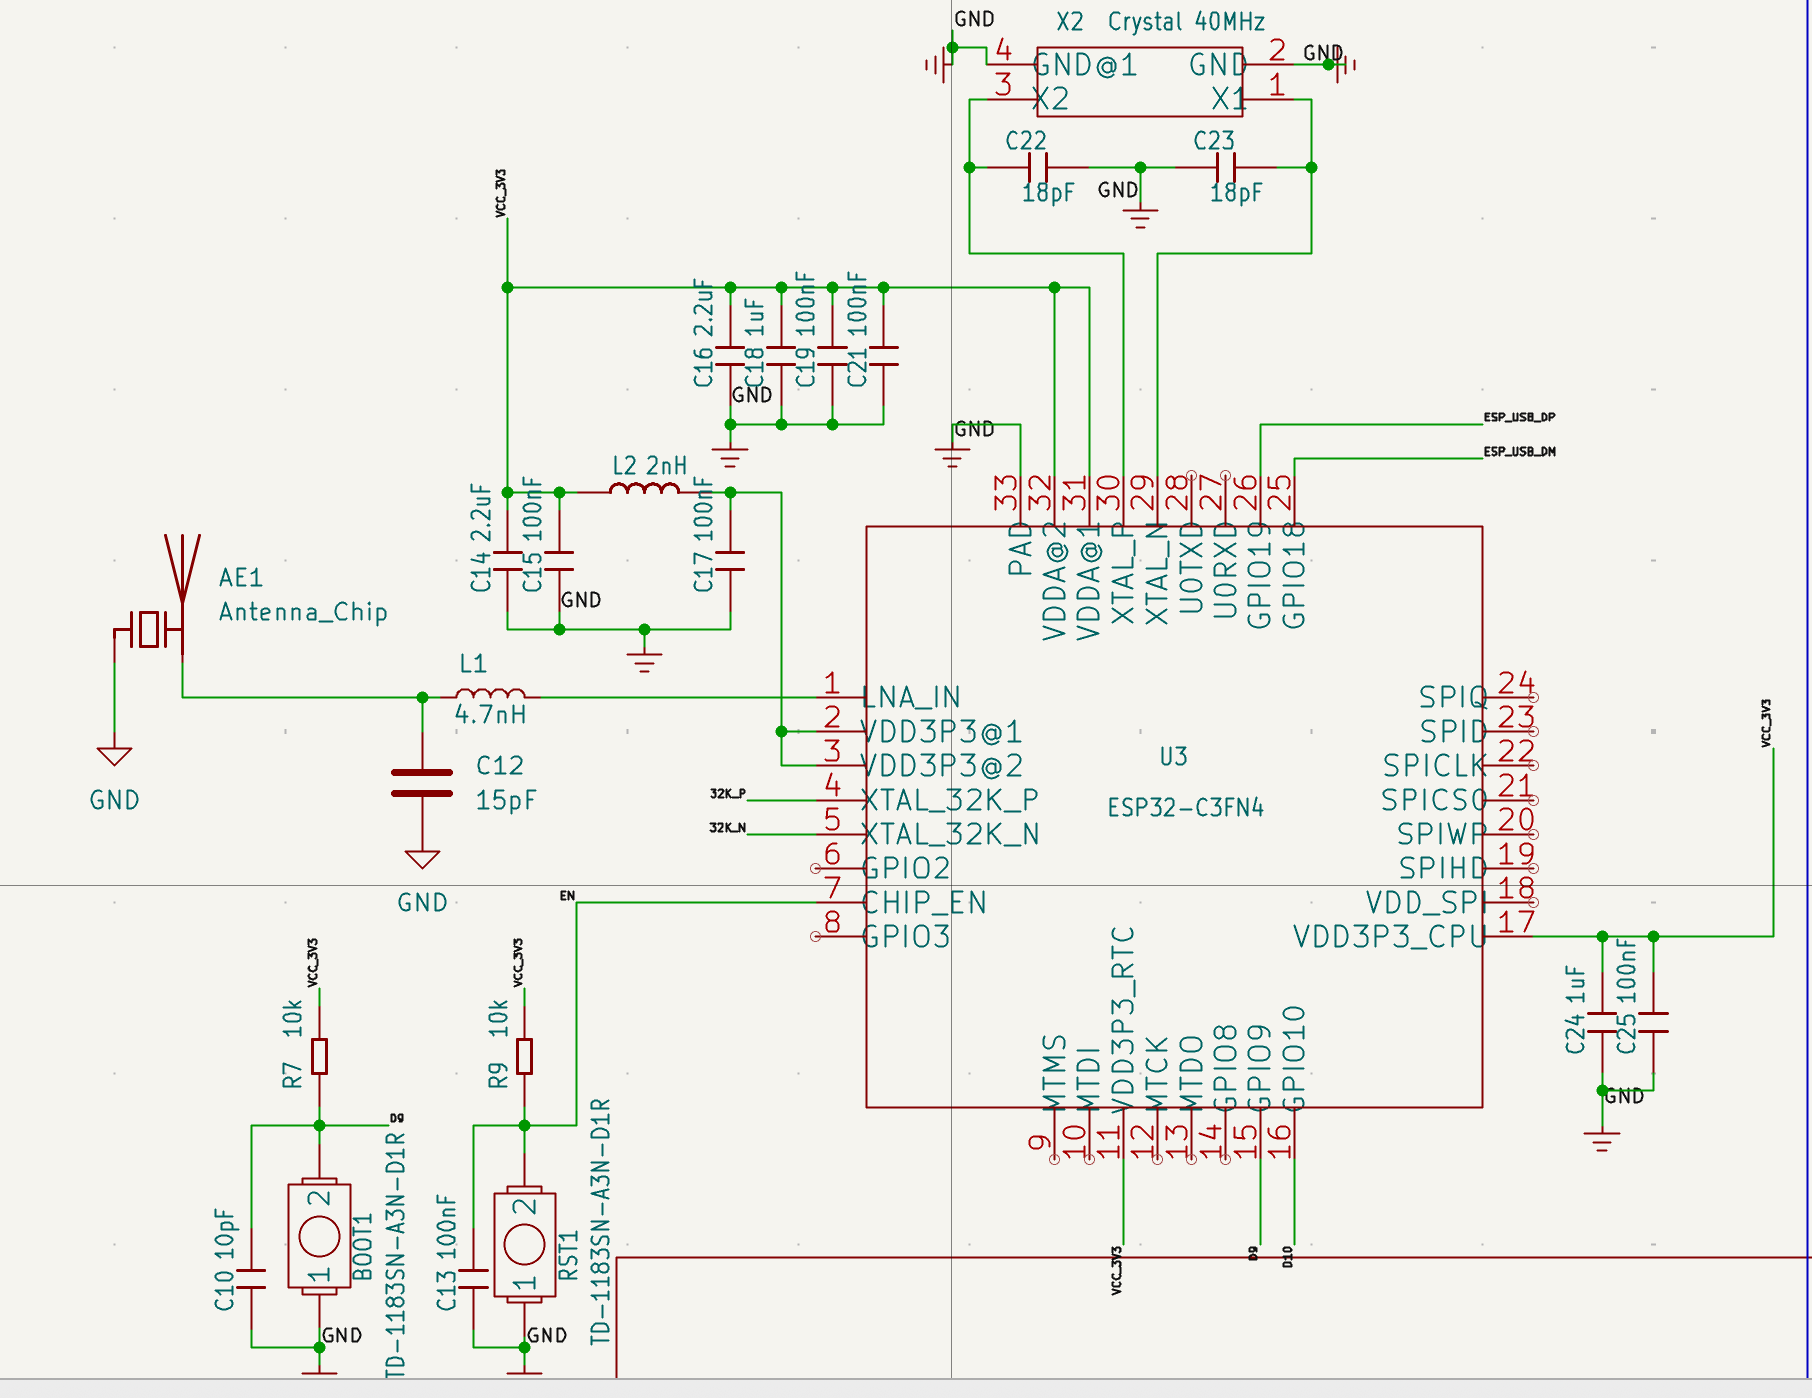This screenshot has height=1398, width=1812.
Task: Select the L1 inductor symbol
Action: pyautogui.click(x=490, y=695)
